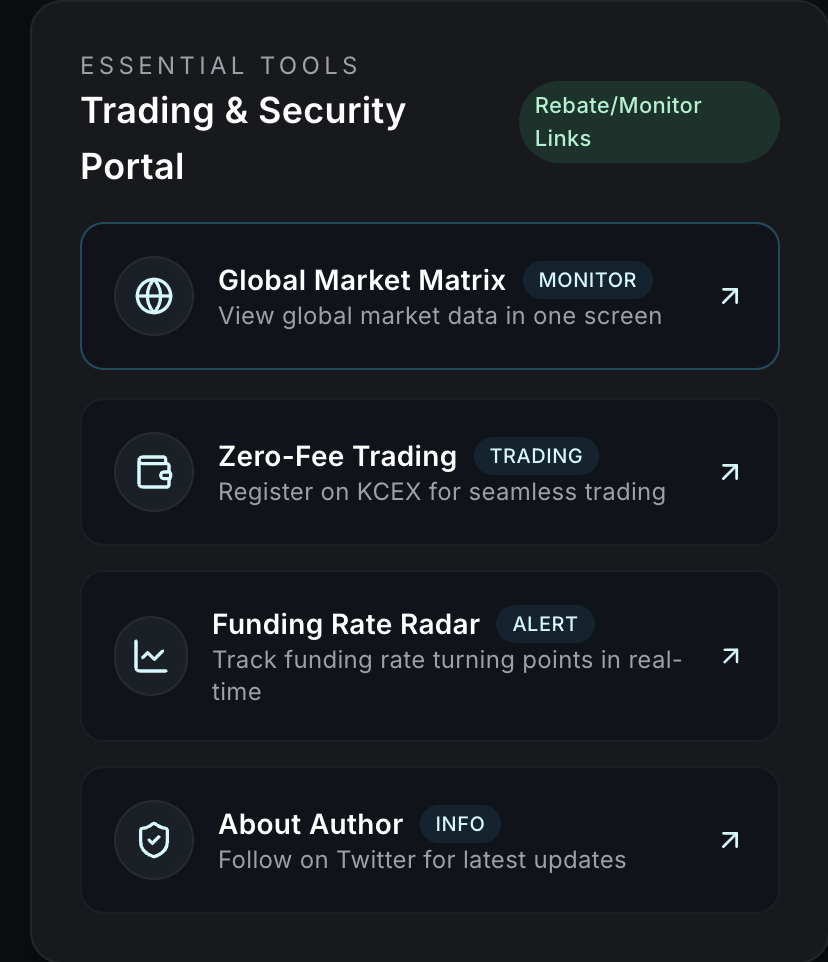Click the ALERT tag label
Image resolution: width=828 pixels, height=962 pixels.
(545, 624)
